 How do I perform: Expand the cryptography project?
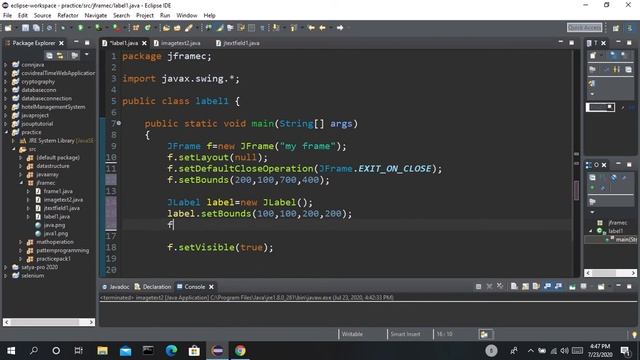click(6, 82)
